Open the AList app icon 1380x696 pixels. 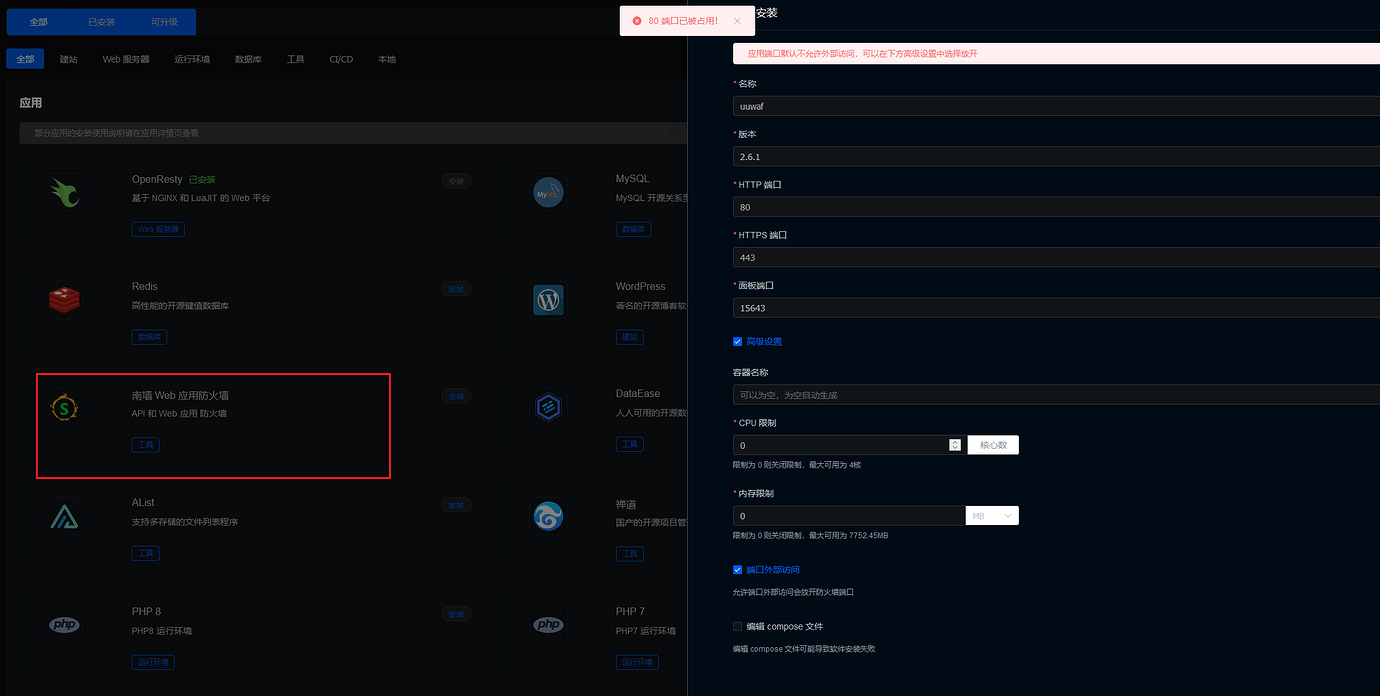click(x=64, y=515)
